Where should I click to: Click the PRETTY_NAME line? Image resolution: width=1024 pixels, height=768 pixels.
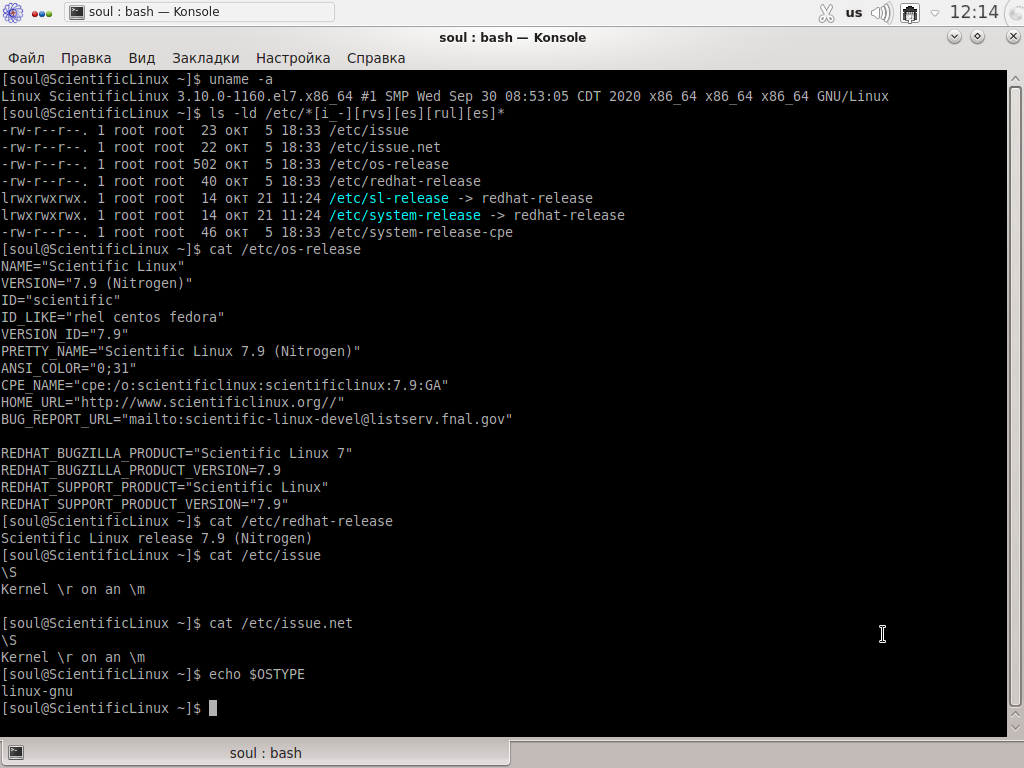[181, 351]
